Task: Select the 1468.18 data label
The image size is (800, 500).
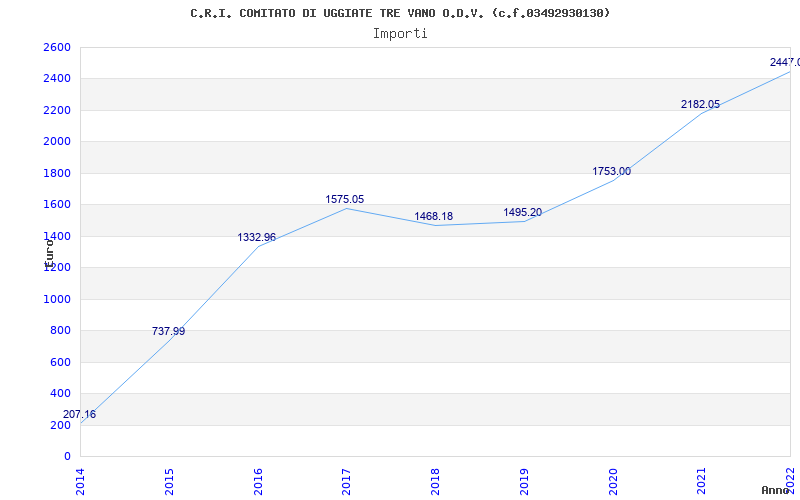Action: click(x=433, y=216)
